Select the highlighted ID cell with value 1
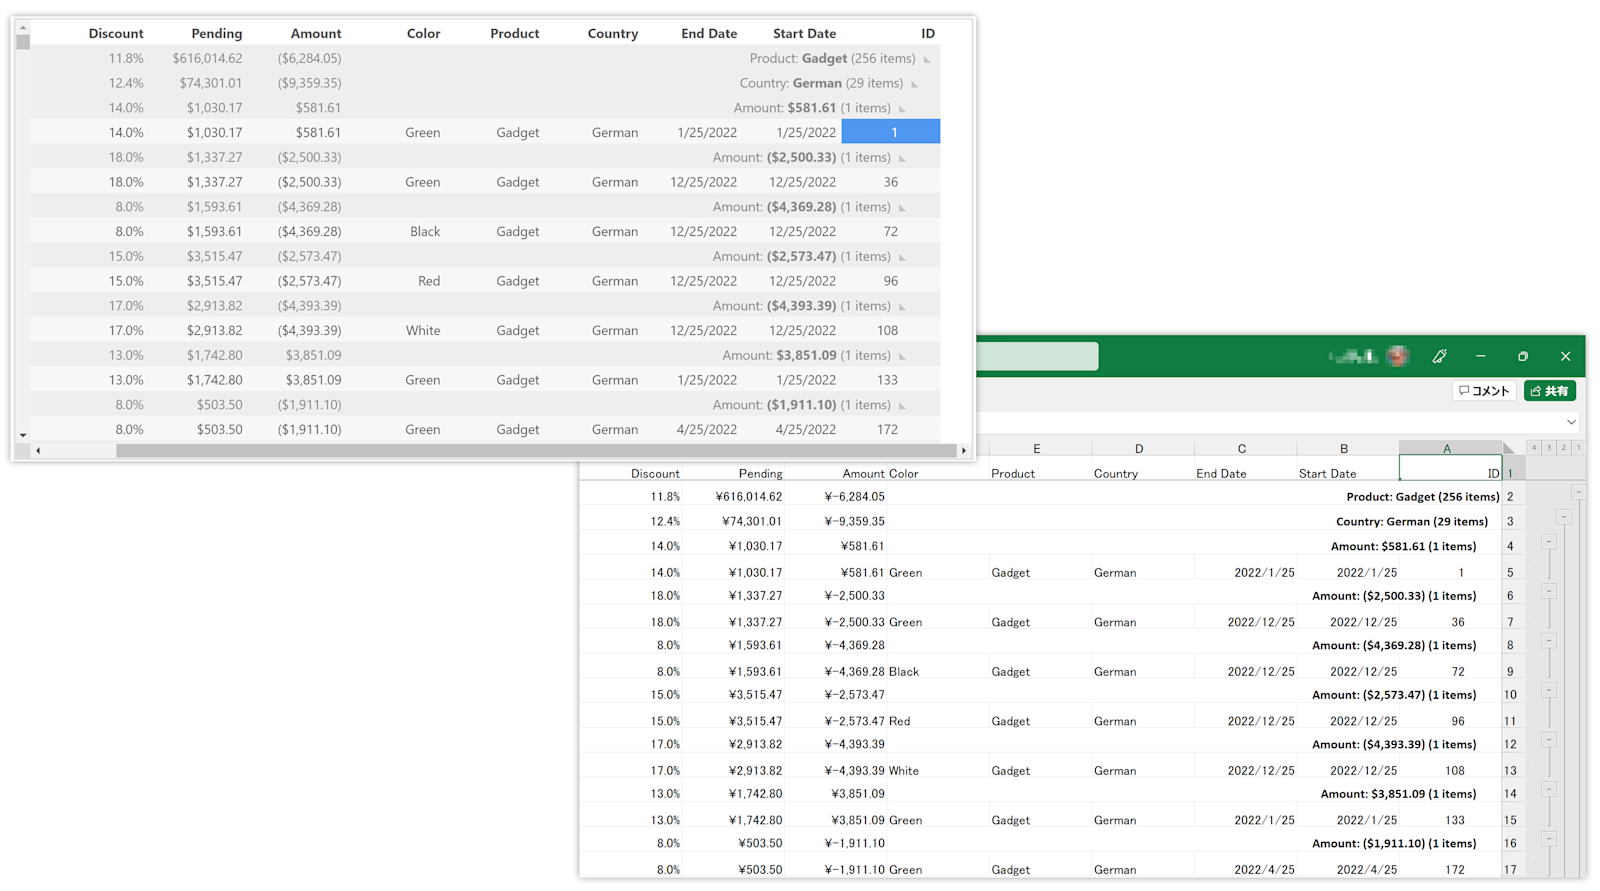The height and width of the screenshot is (891, 1600). click(891, 132)
